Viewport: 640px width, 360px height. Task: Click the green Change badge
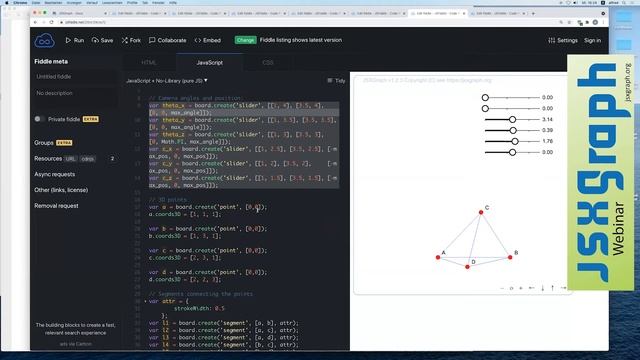(245, 40)
